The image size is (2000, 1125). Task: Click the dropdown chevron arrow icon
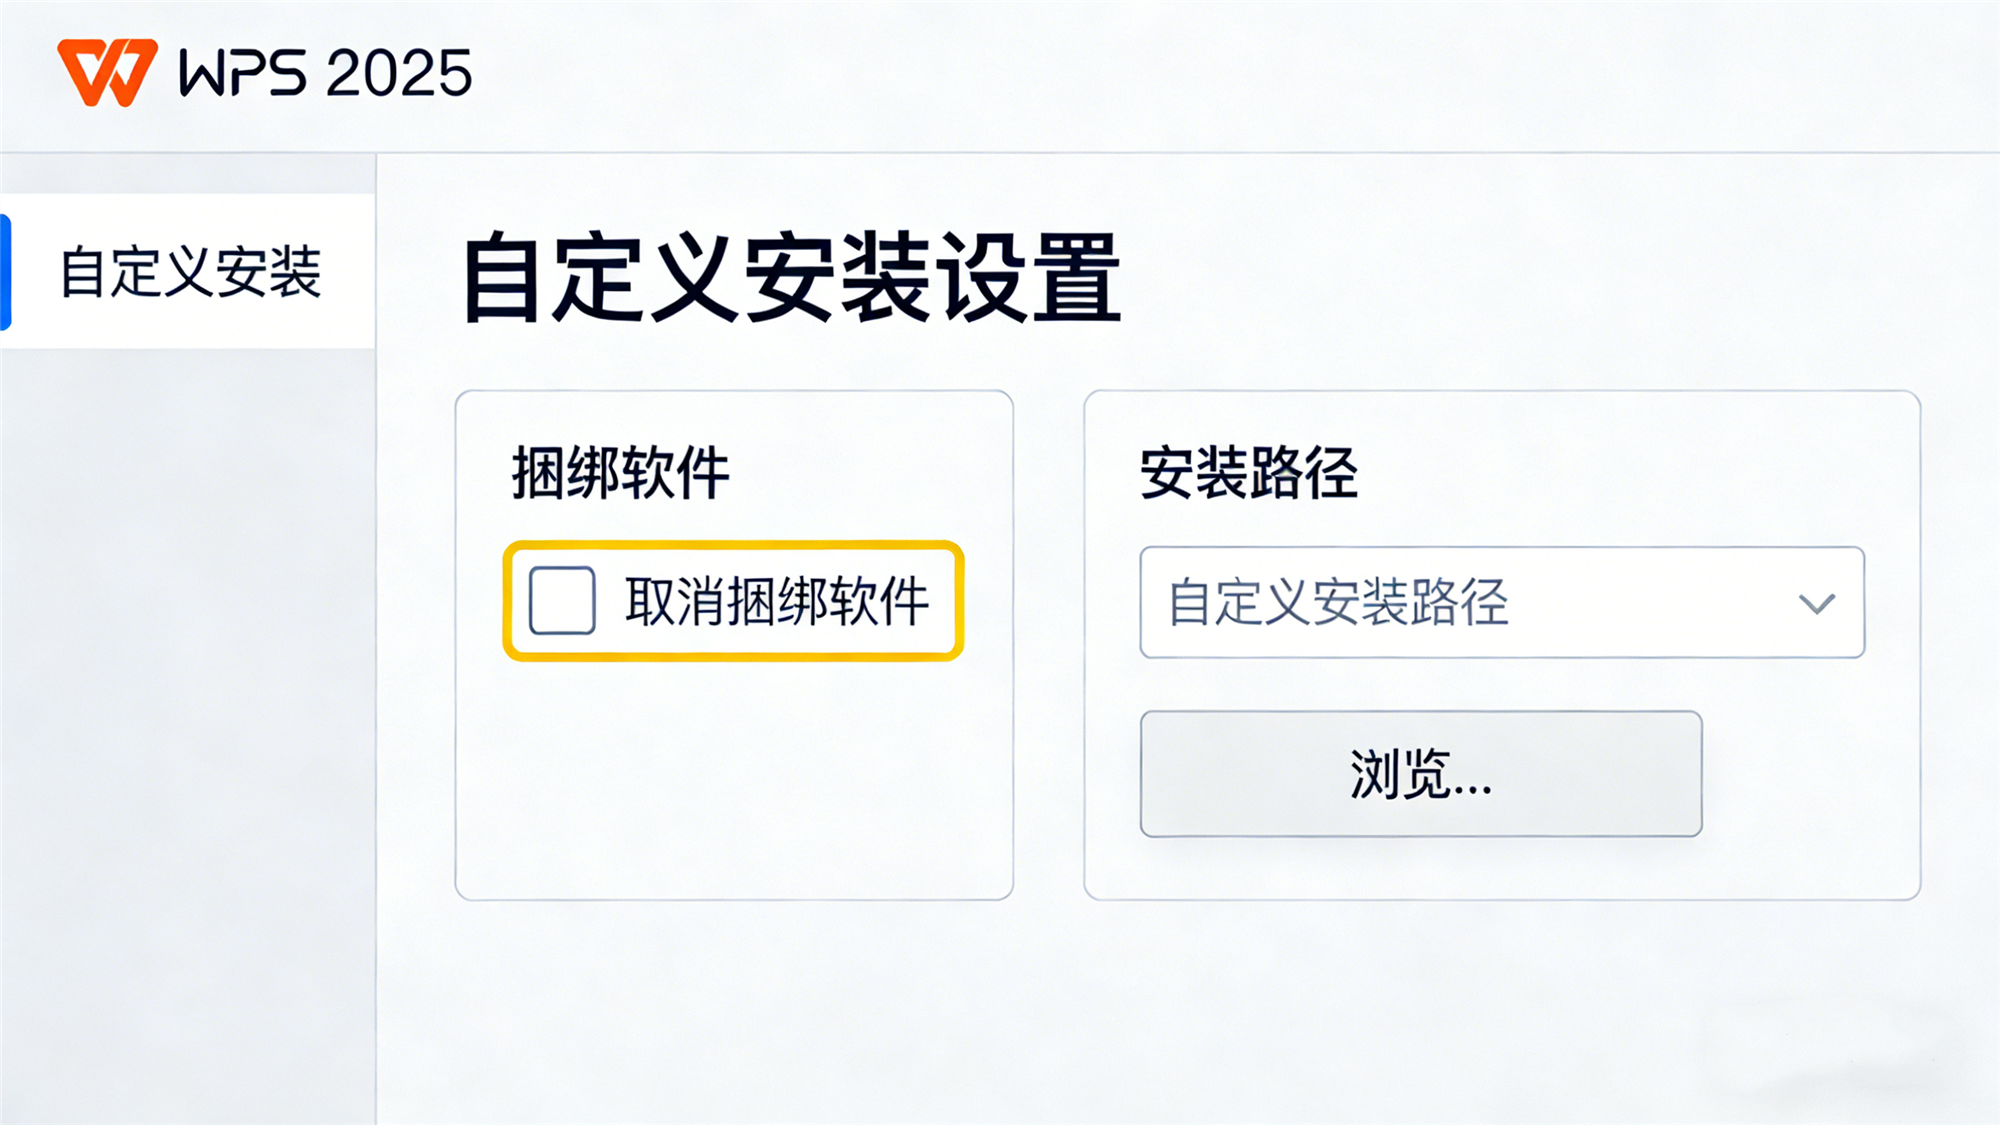1817,602
